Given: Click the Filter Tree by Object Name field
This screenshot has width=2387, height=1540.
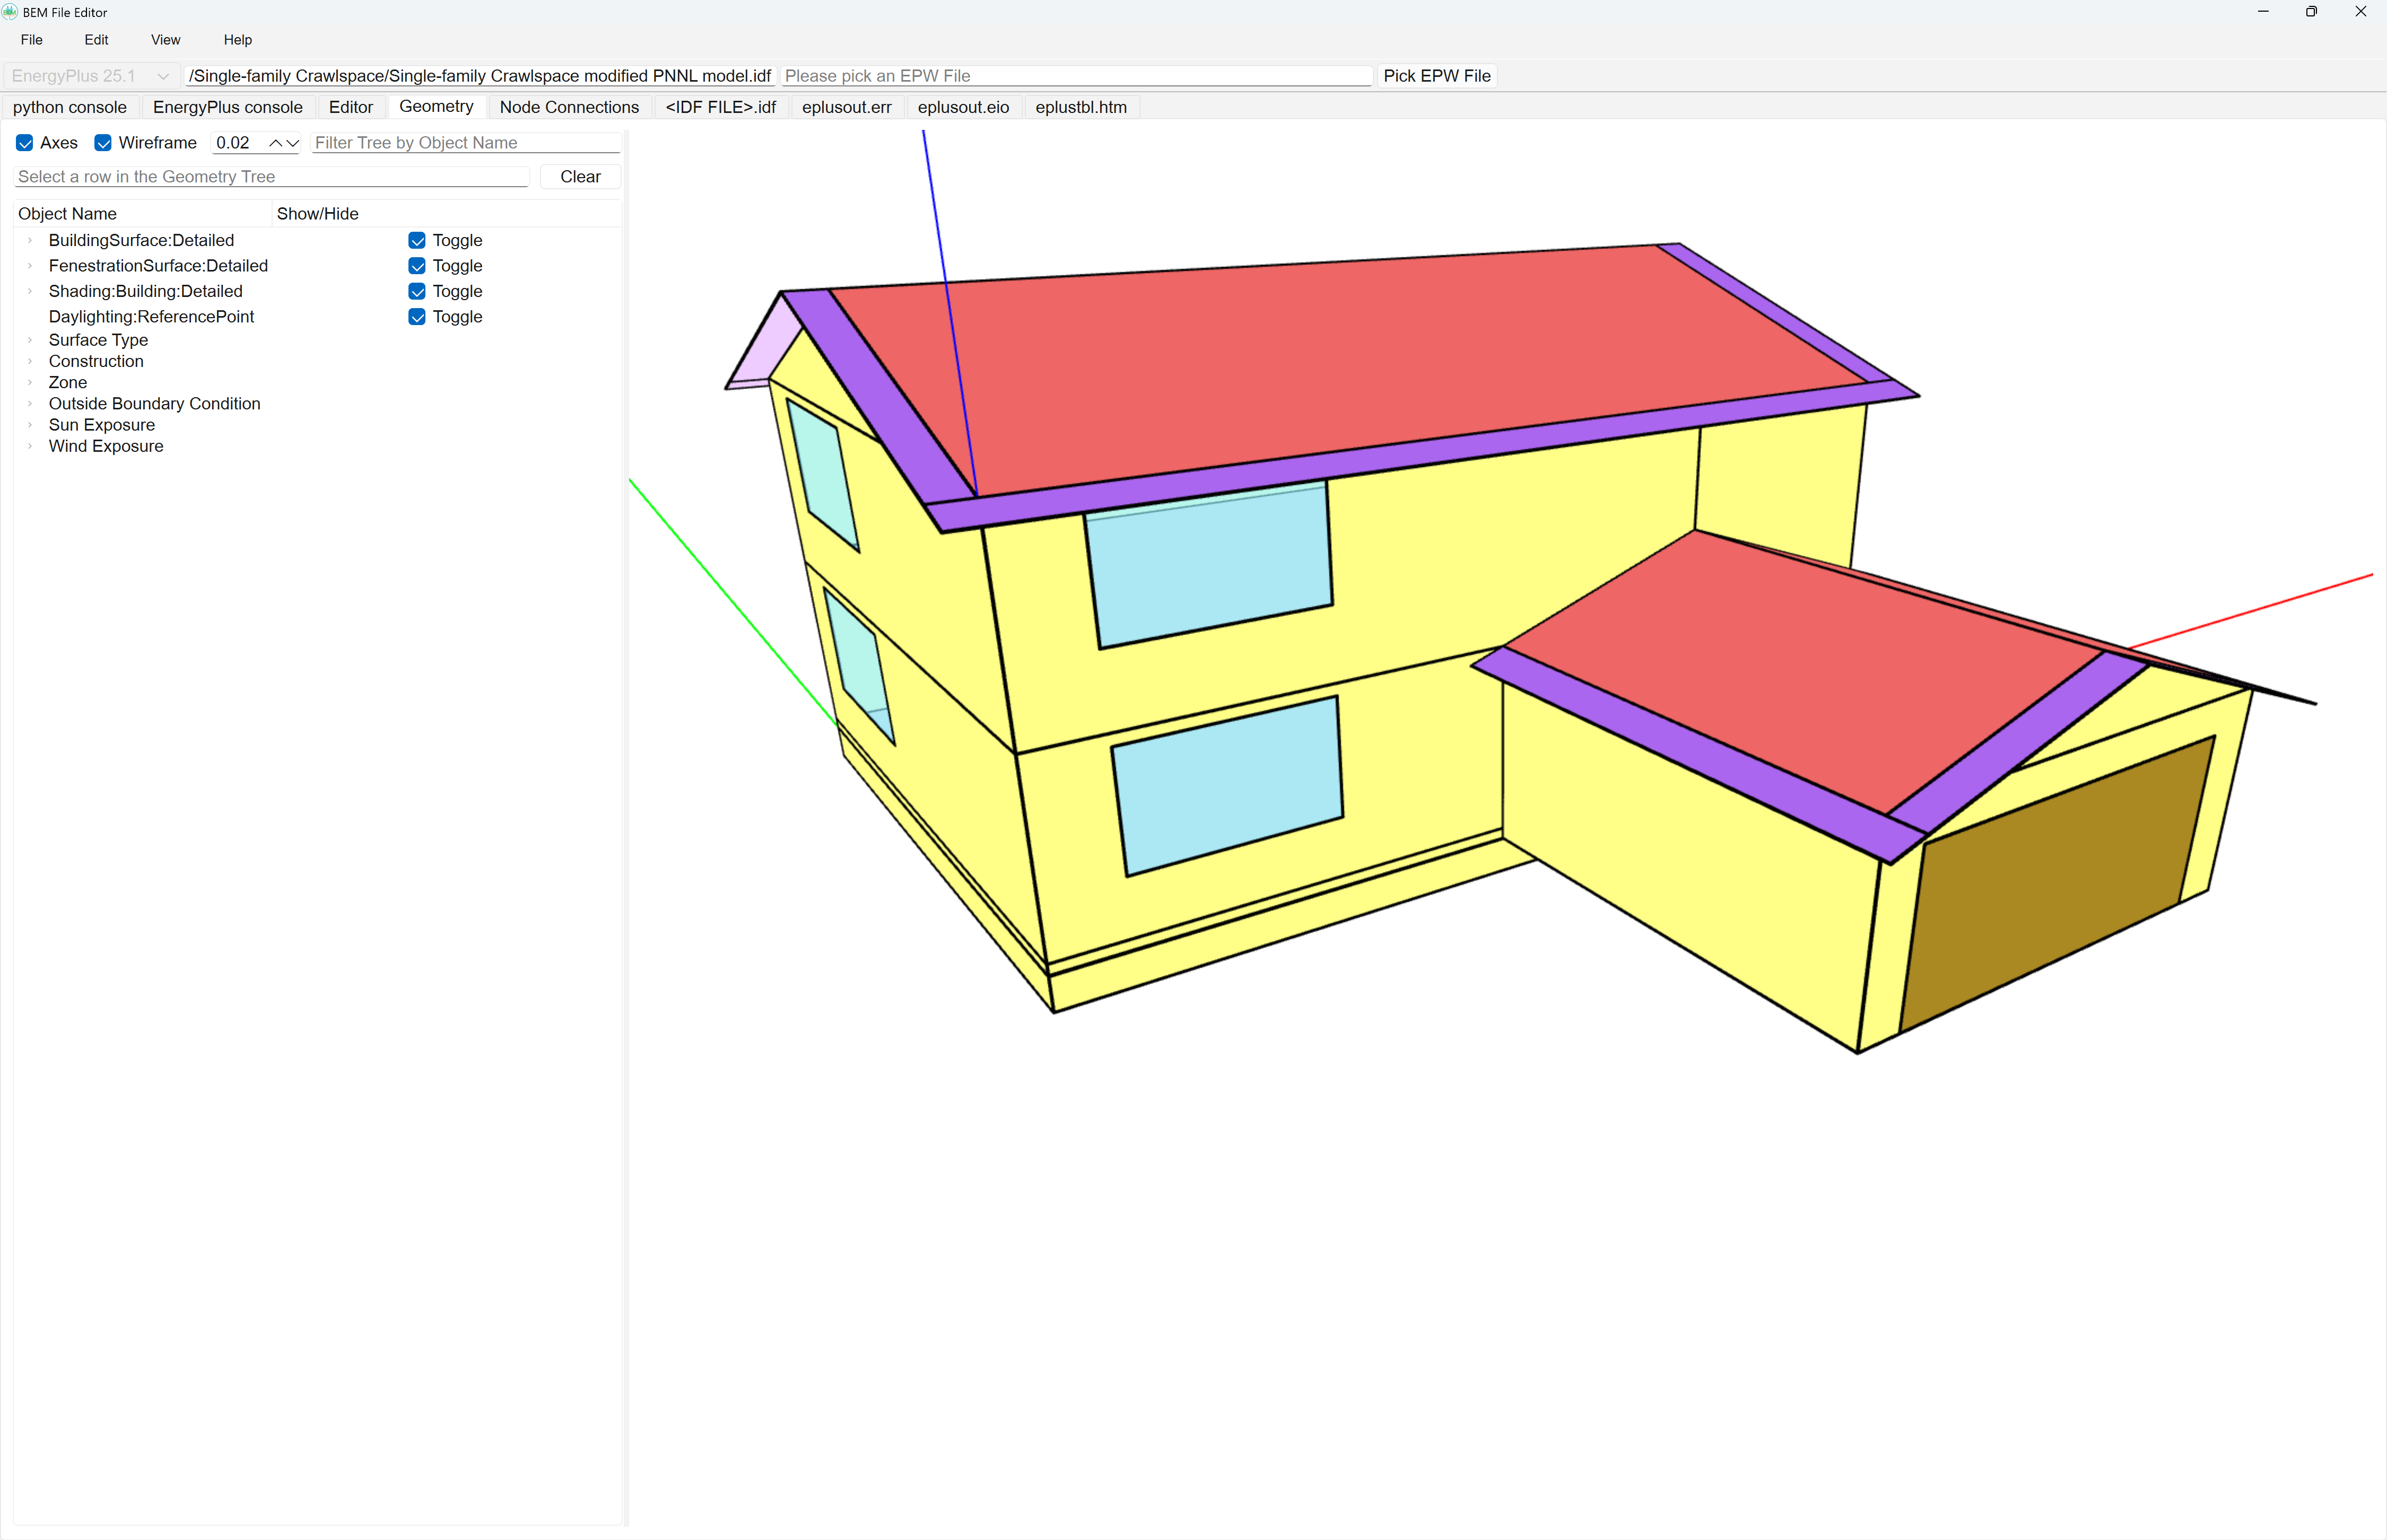Looking at the screenshot, I should pos(466,143).
